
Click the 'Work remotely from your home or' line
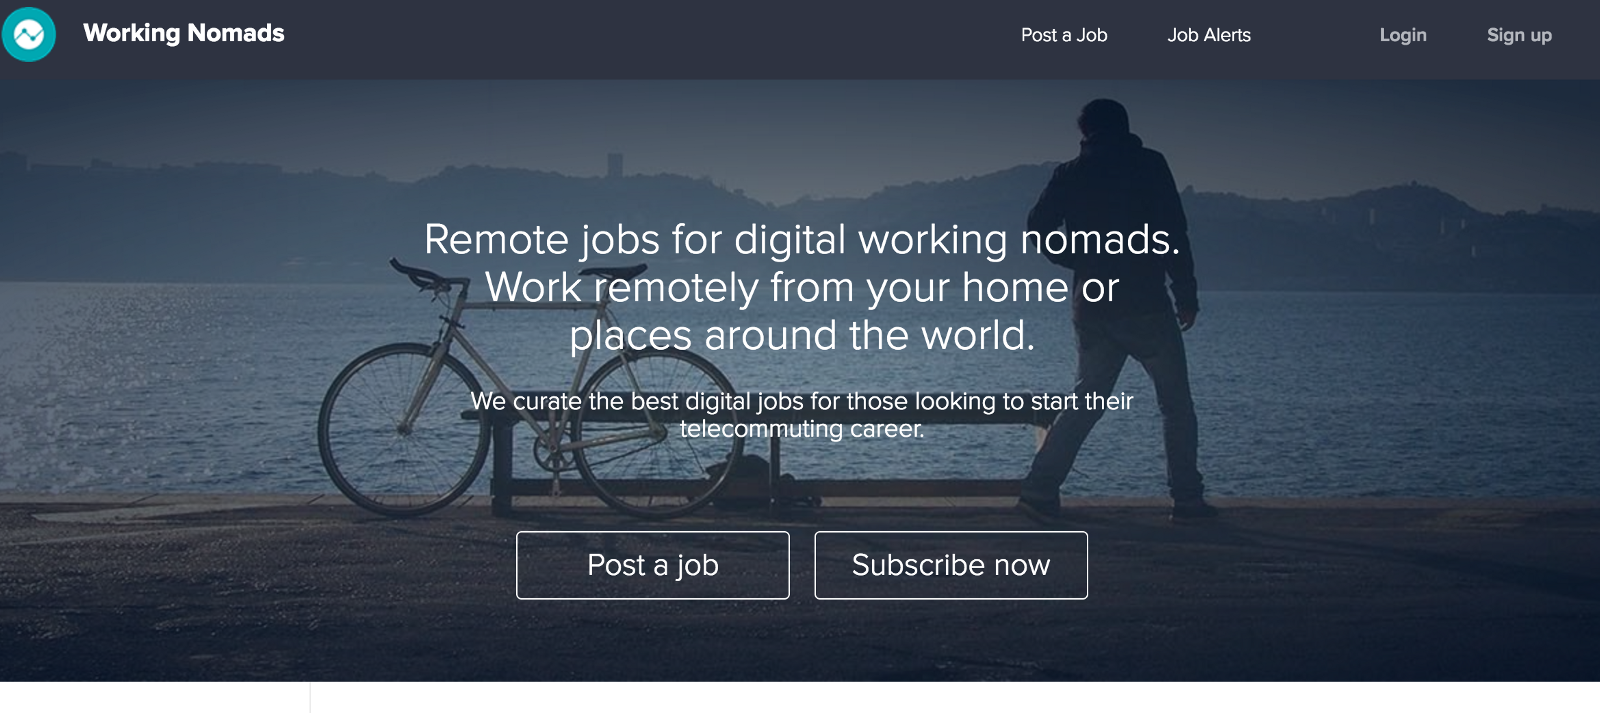(802, 288)
